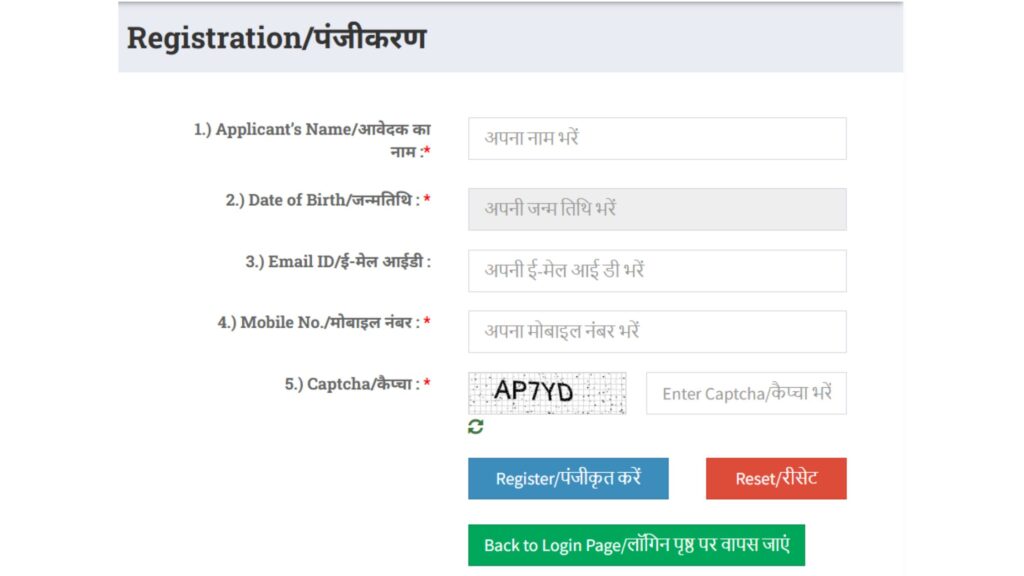Click the Reset/रीसेट button

pos(777,478)
